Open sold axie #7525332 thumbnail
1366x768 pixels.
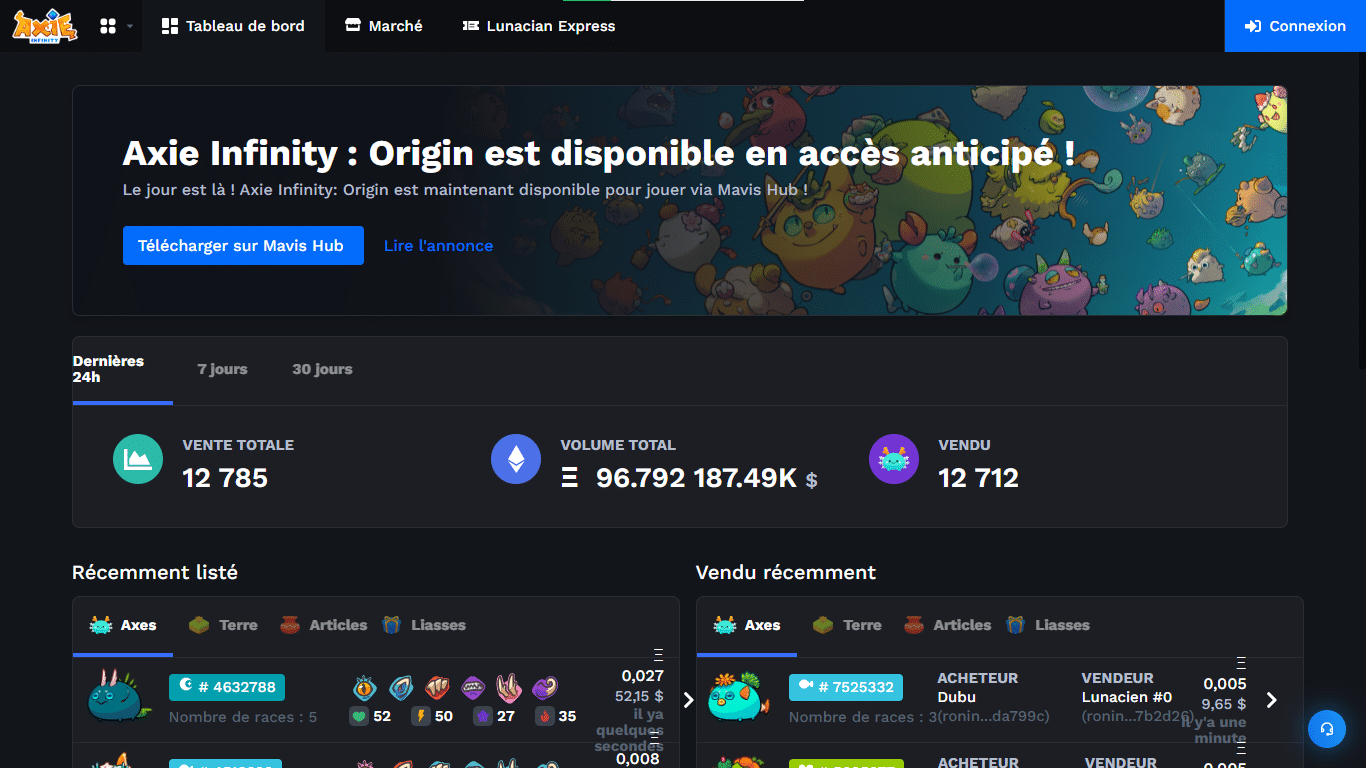740,696
